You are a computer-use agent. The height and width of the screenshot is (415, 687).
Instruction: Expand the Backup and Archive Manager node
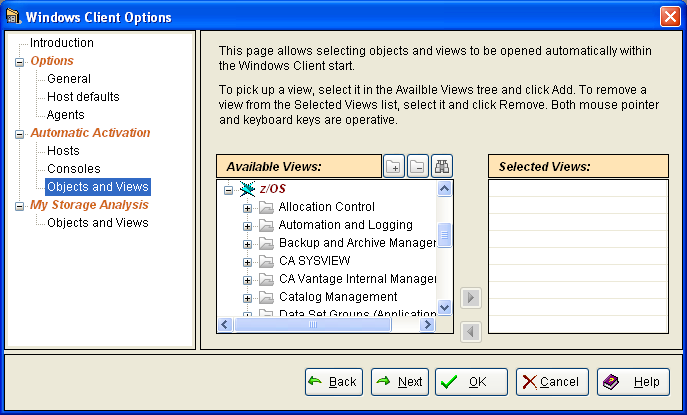click(247, 244)
